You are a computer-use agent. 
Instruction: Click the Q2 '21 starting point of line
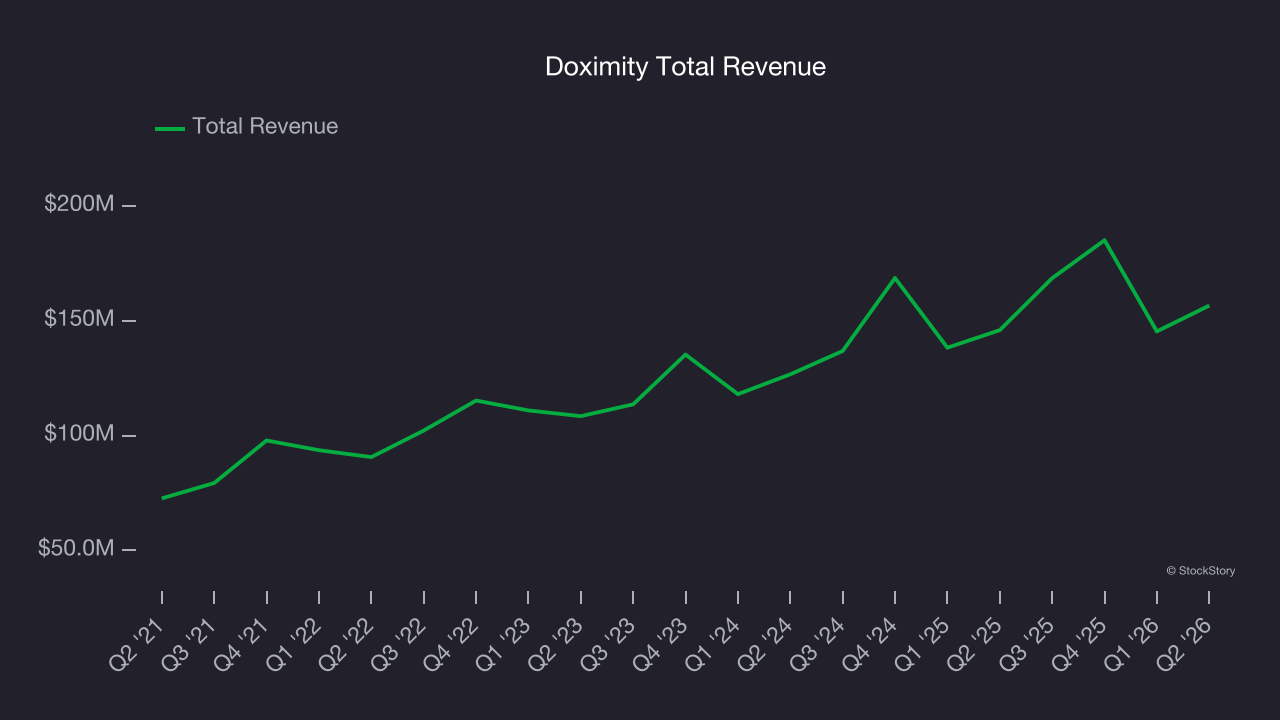click(162, 498)
